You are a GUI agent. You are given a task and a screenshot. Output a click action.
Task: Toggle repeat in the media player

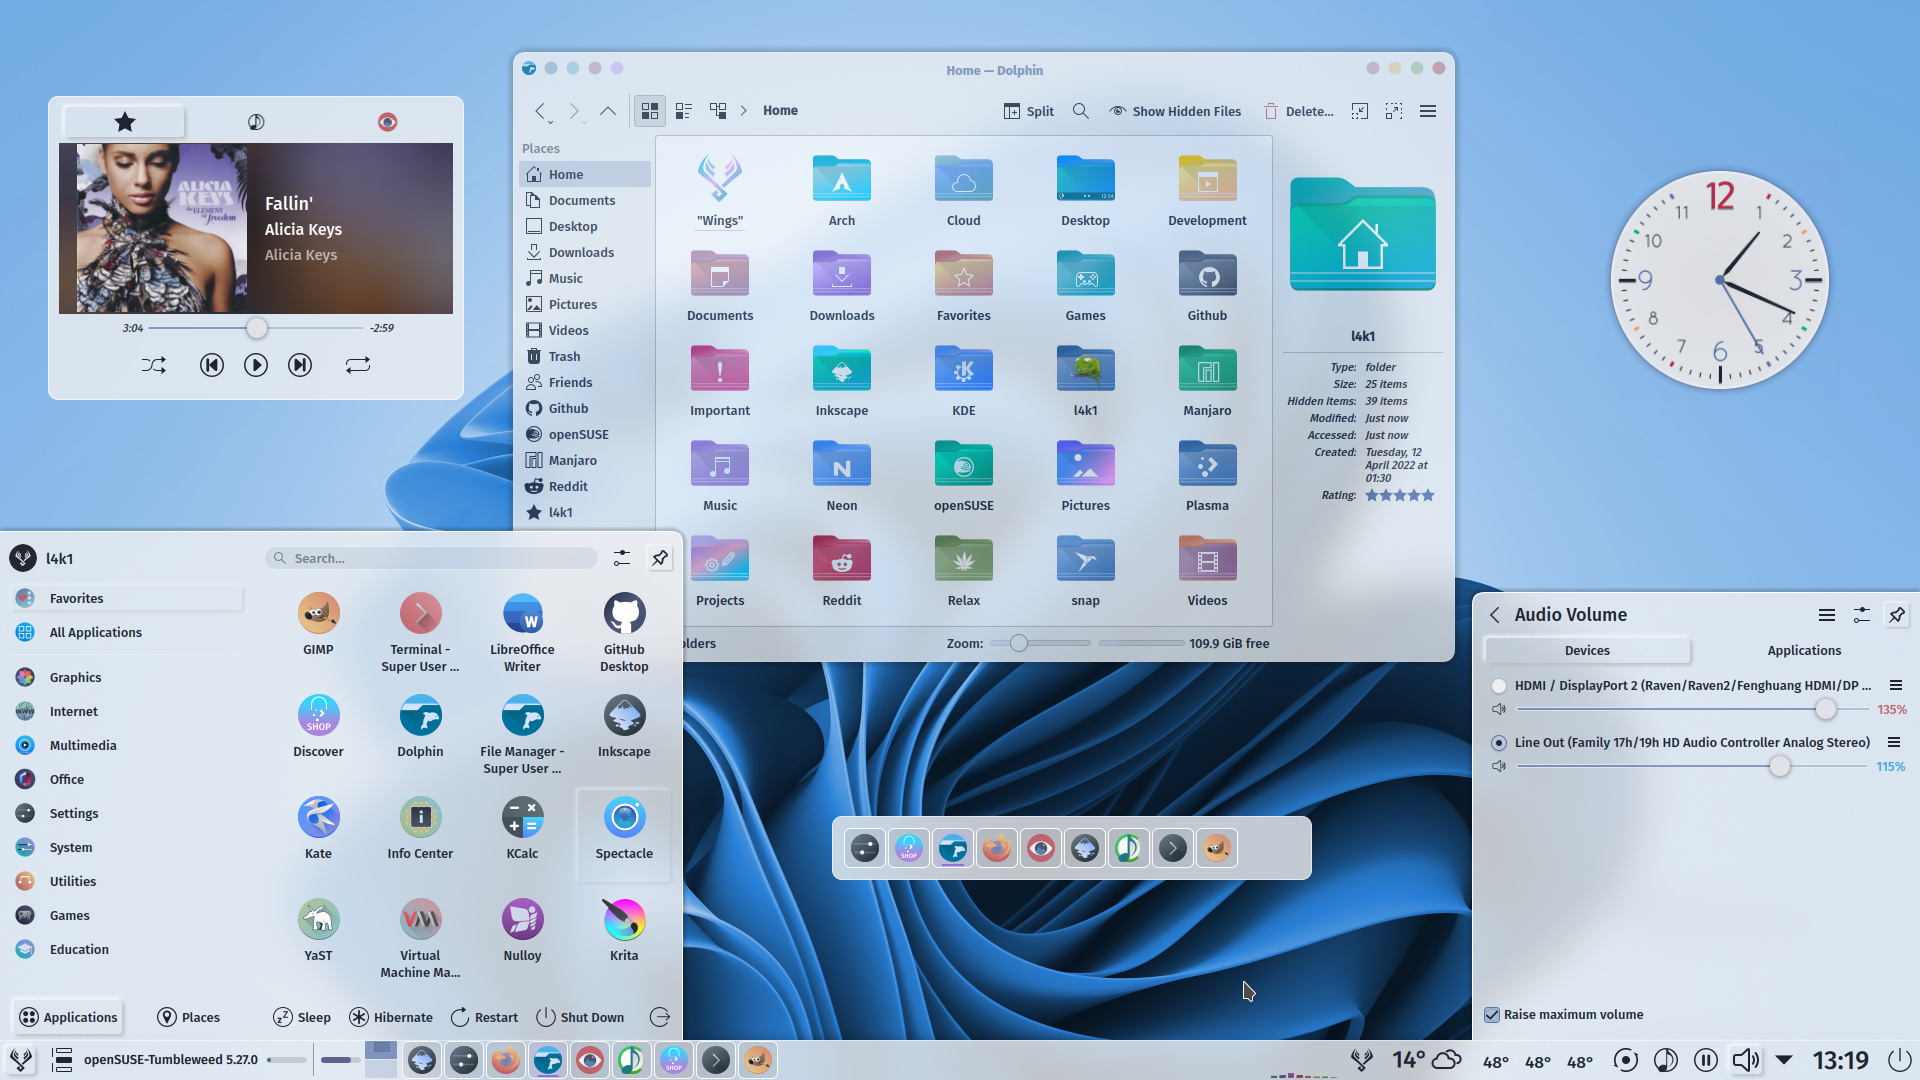click(358, 365)
